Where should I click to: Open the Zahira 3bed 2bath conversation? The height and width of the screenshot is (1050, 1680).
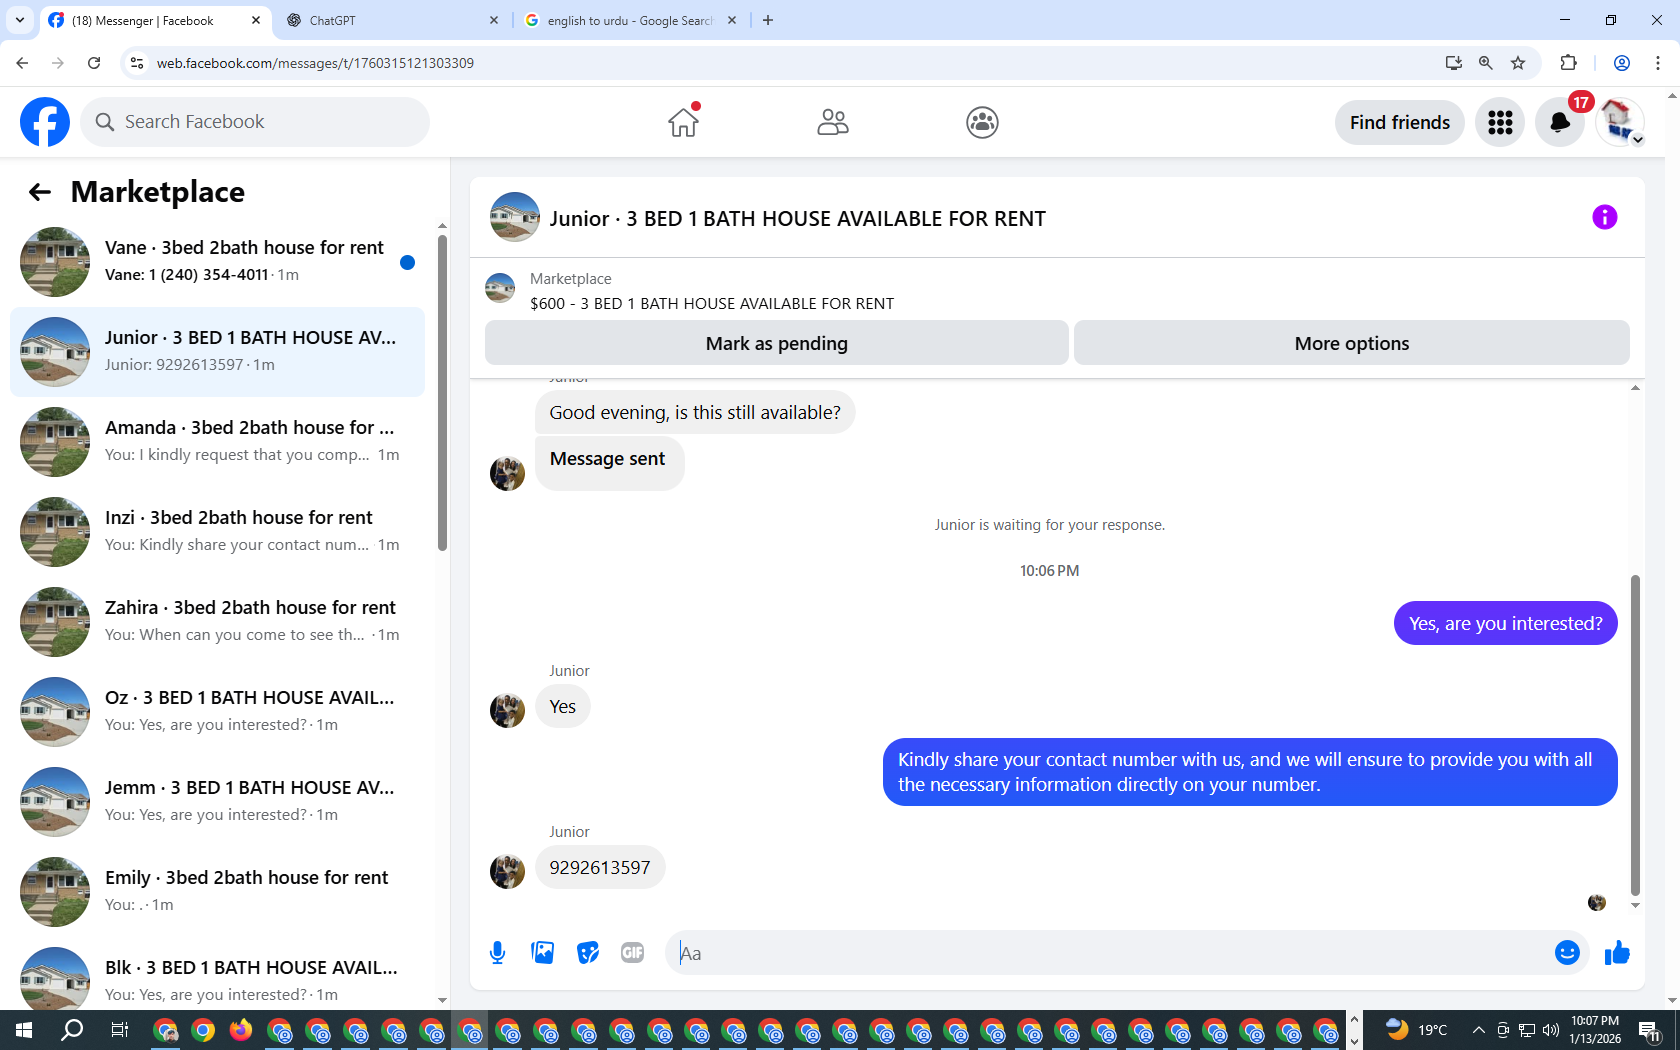217,622
